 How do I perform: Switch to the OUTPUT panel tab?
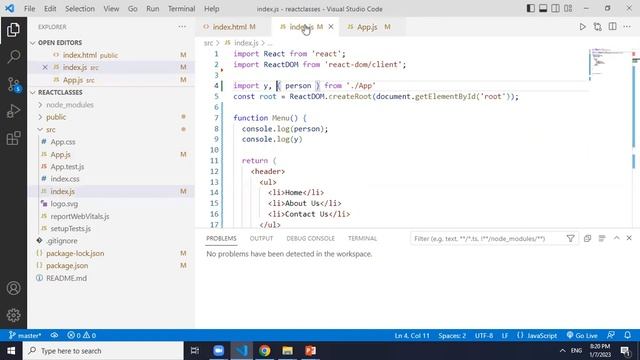[261, 238]
